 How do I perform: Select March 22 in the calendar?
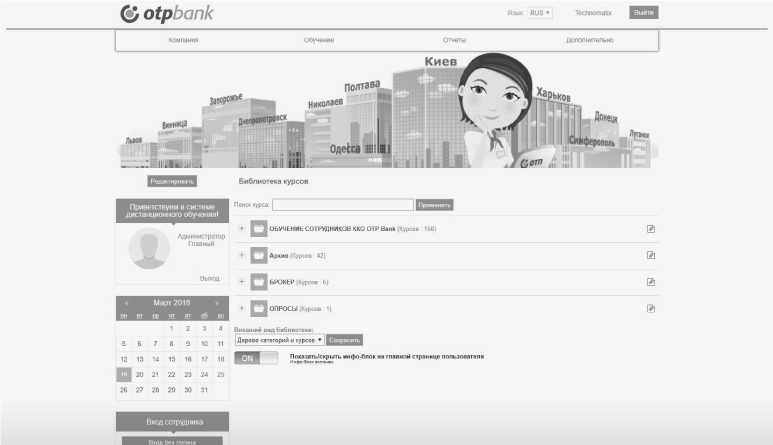pyautogui.click(x=172, y=375)
